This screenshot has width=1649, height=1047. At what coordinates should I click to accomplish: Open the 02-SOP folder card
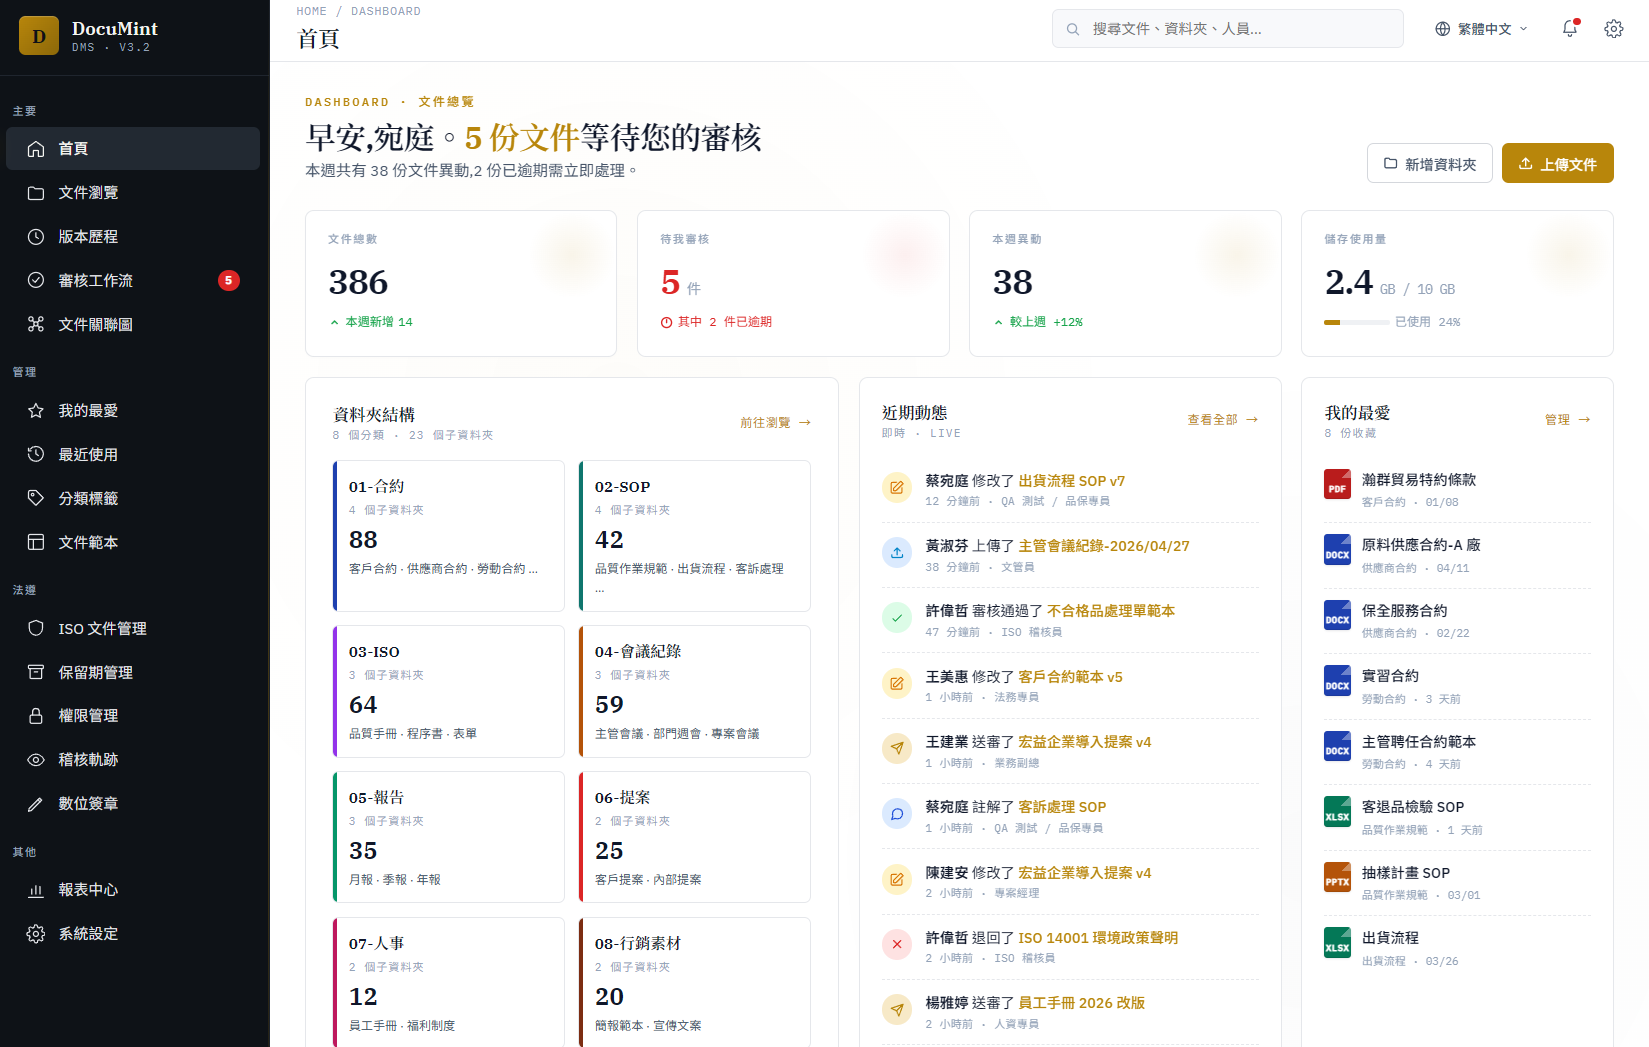click(695, 536)
